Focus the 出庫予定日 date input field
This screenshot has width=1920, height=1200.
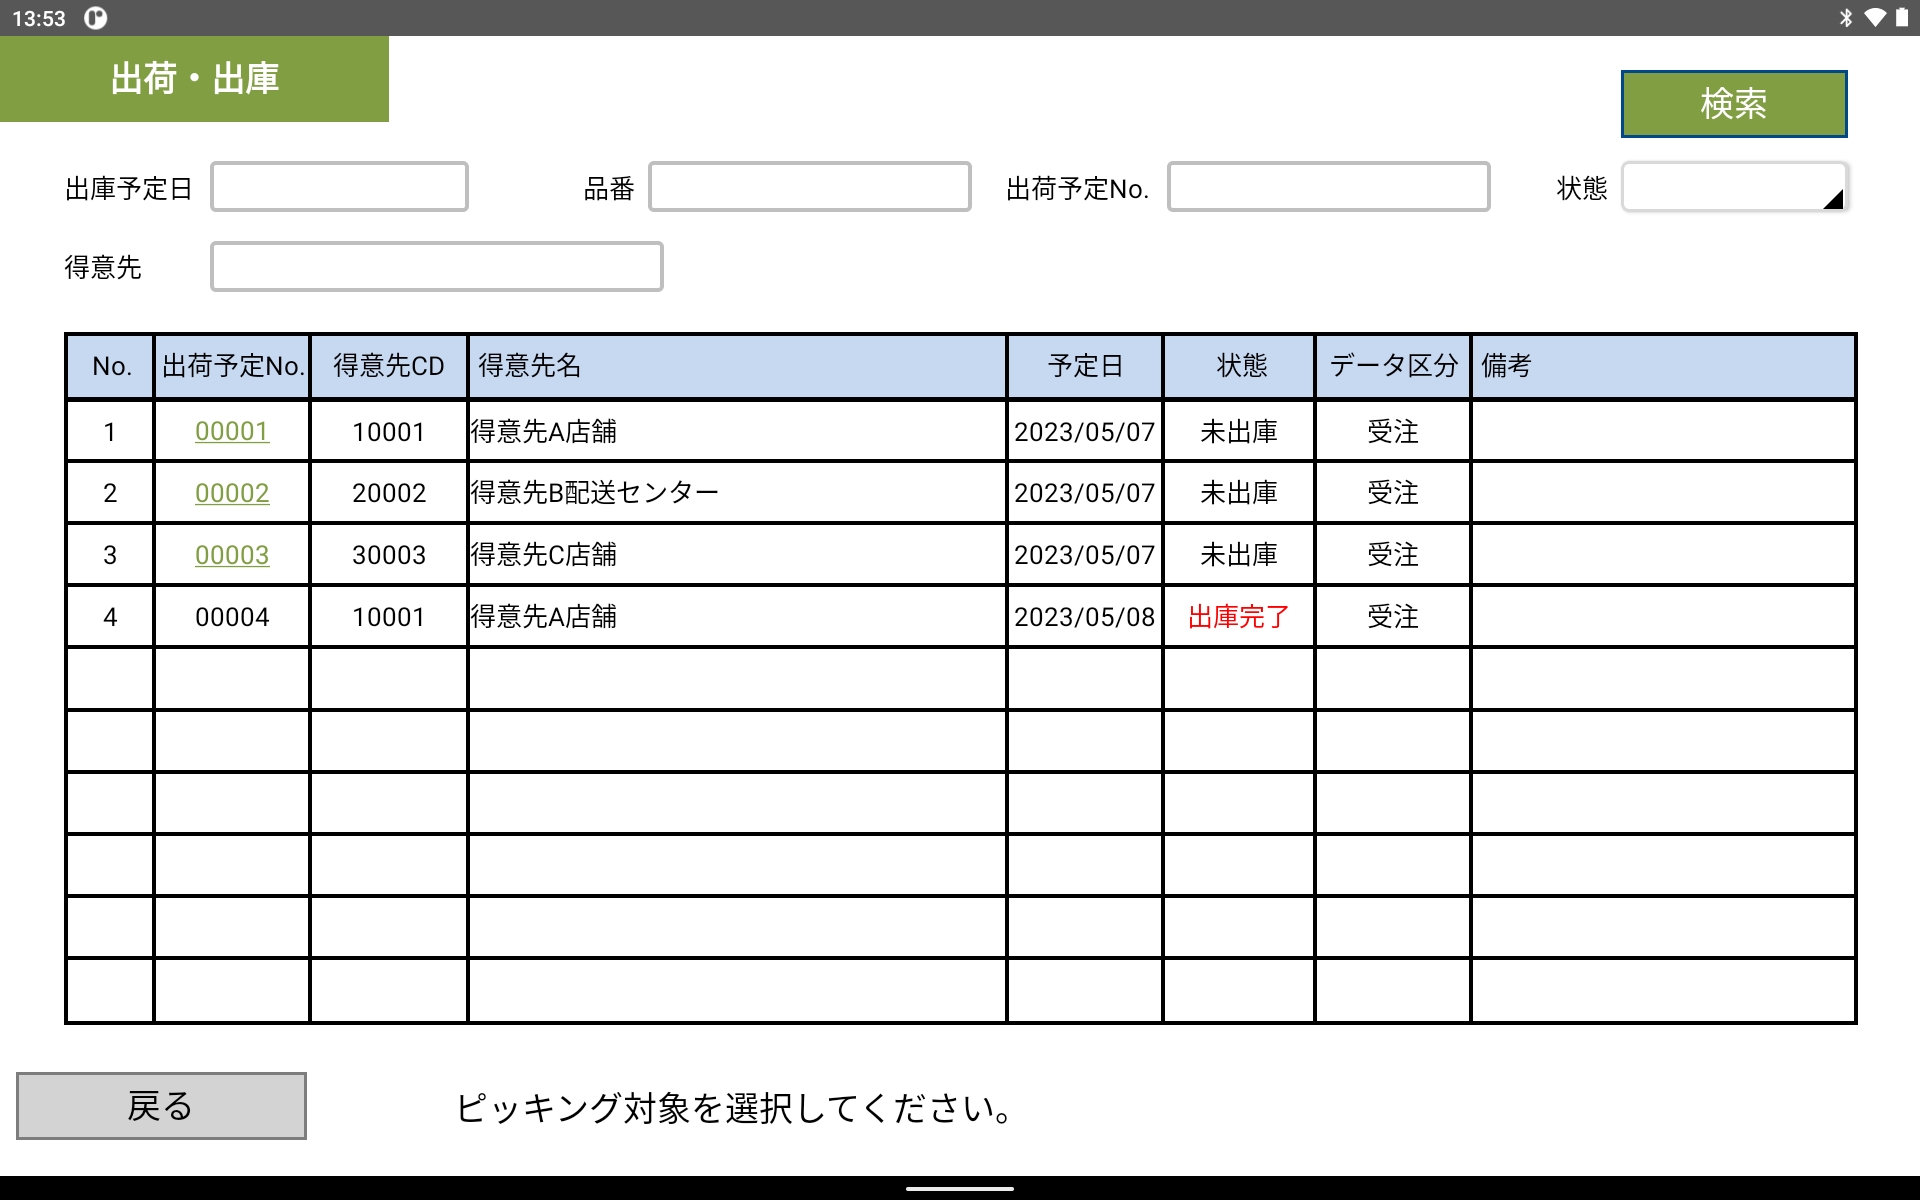click(x=339, y=187)
